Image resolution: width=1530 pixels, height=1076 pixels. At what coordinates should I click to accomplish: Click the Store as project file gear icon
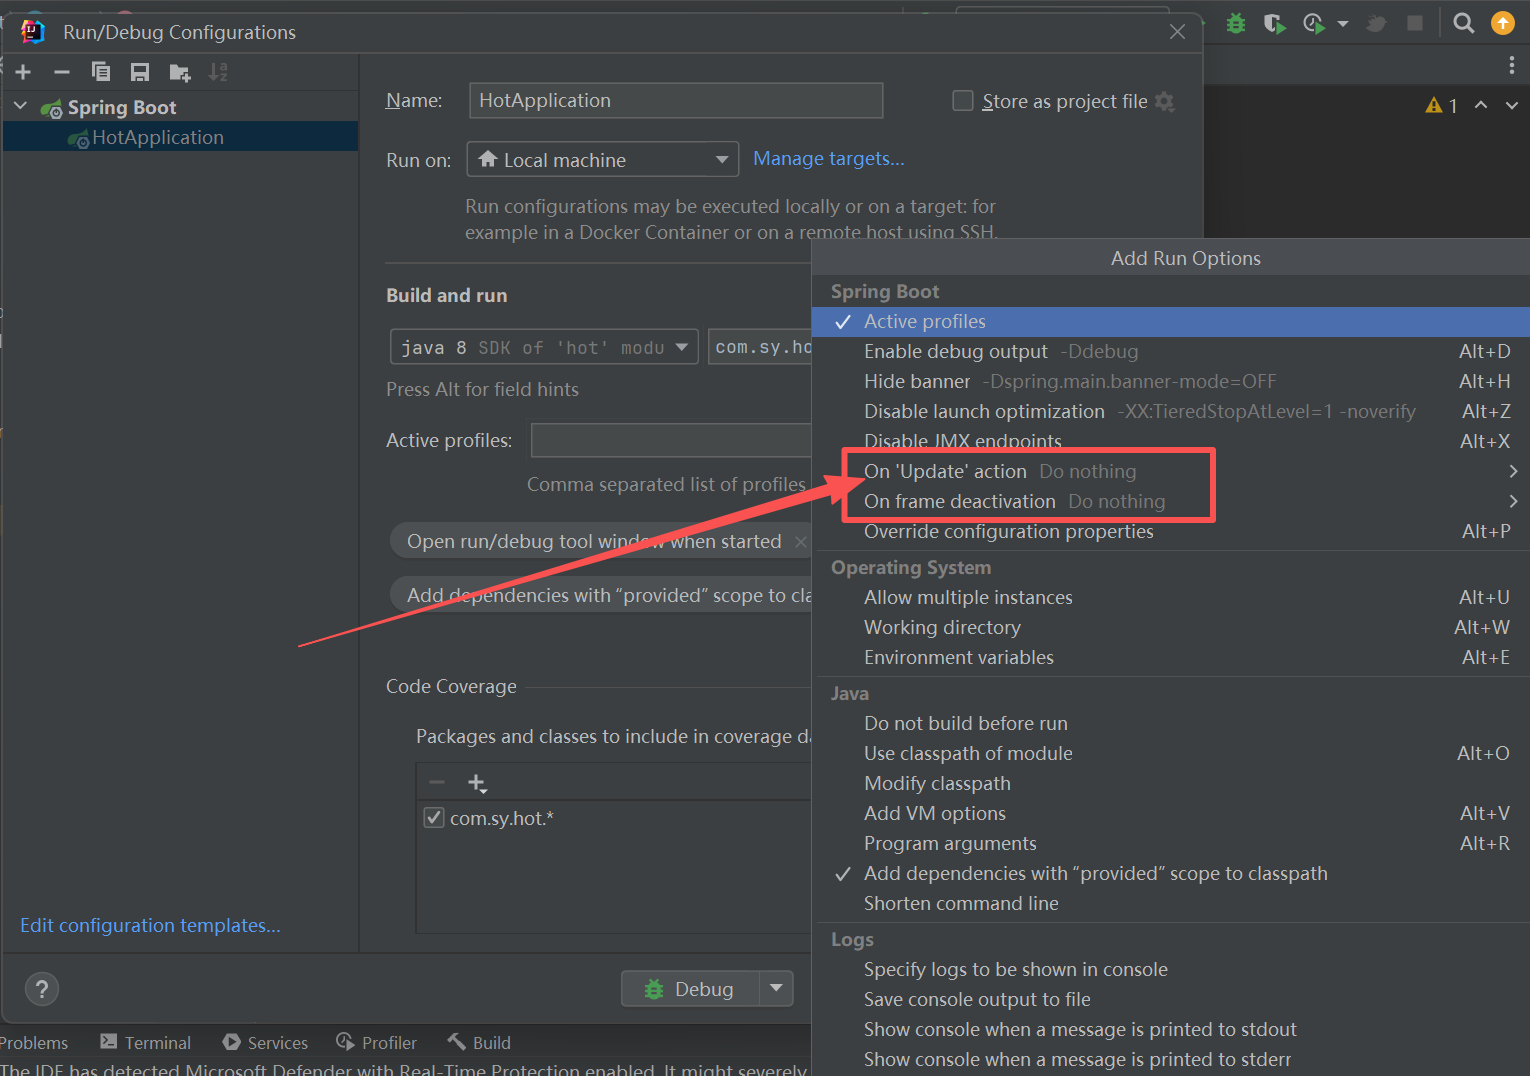point(1165,101)
